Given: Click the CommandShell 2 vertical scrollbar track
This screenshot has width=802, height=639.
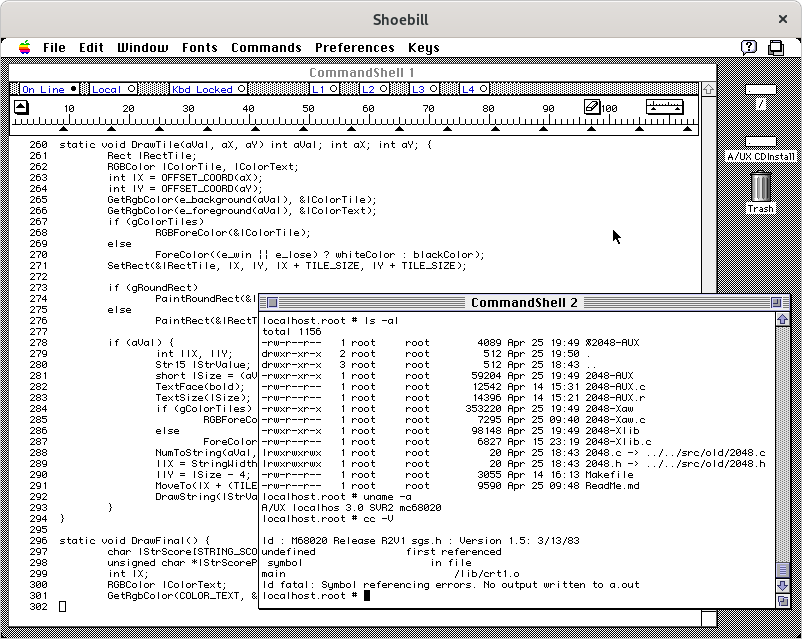Looking at the screenshot, I should click(x=783, y=444).
